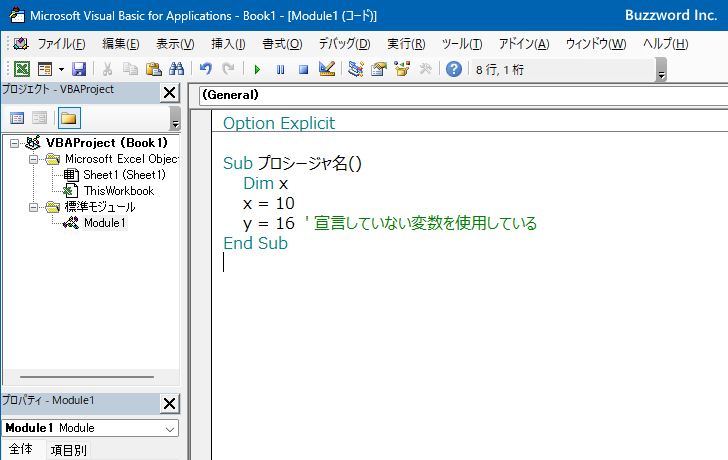Switch to the 全体 properties tab
728x460 pixels.
(21, 450)
